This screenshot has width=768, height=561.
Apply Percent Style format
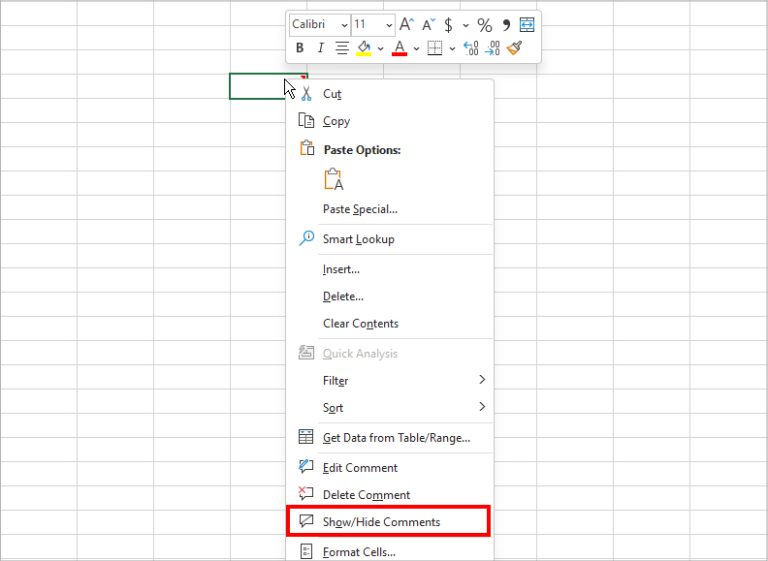[x=484, y=25]
